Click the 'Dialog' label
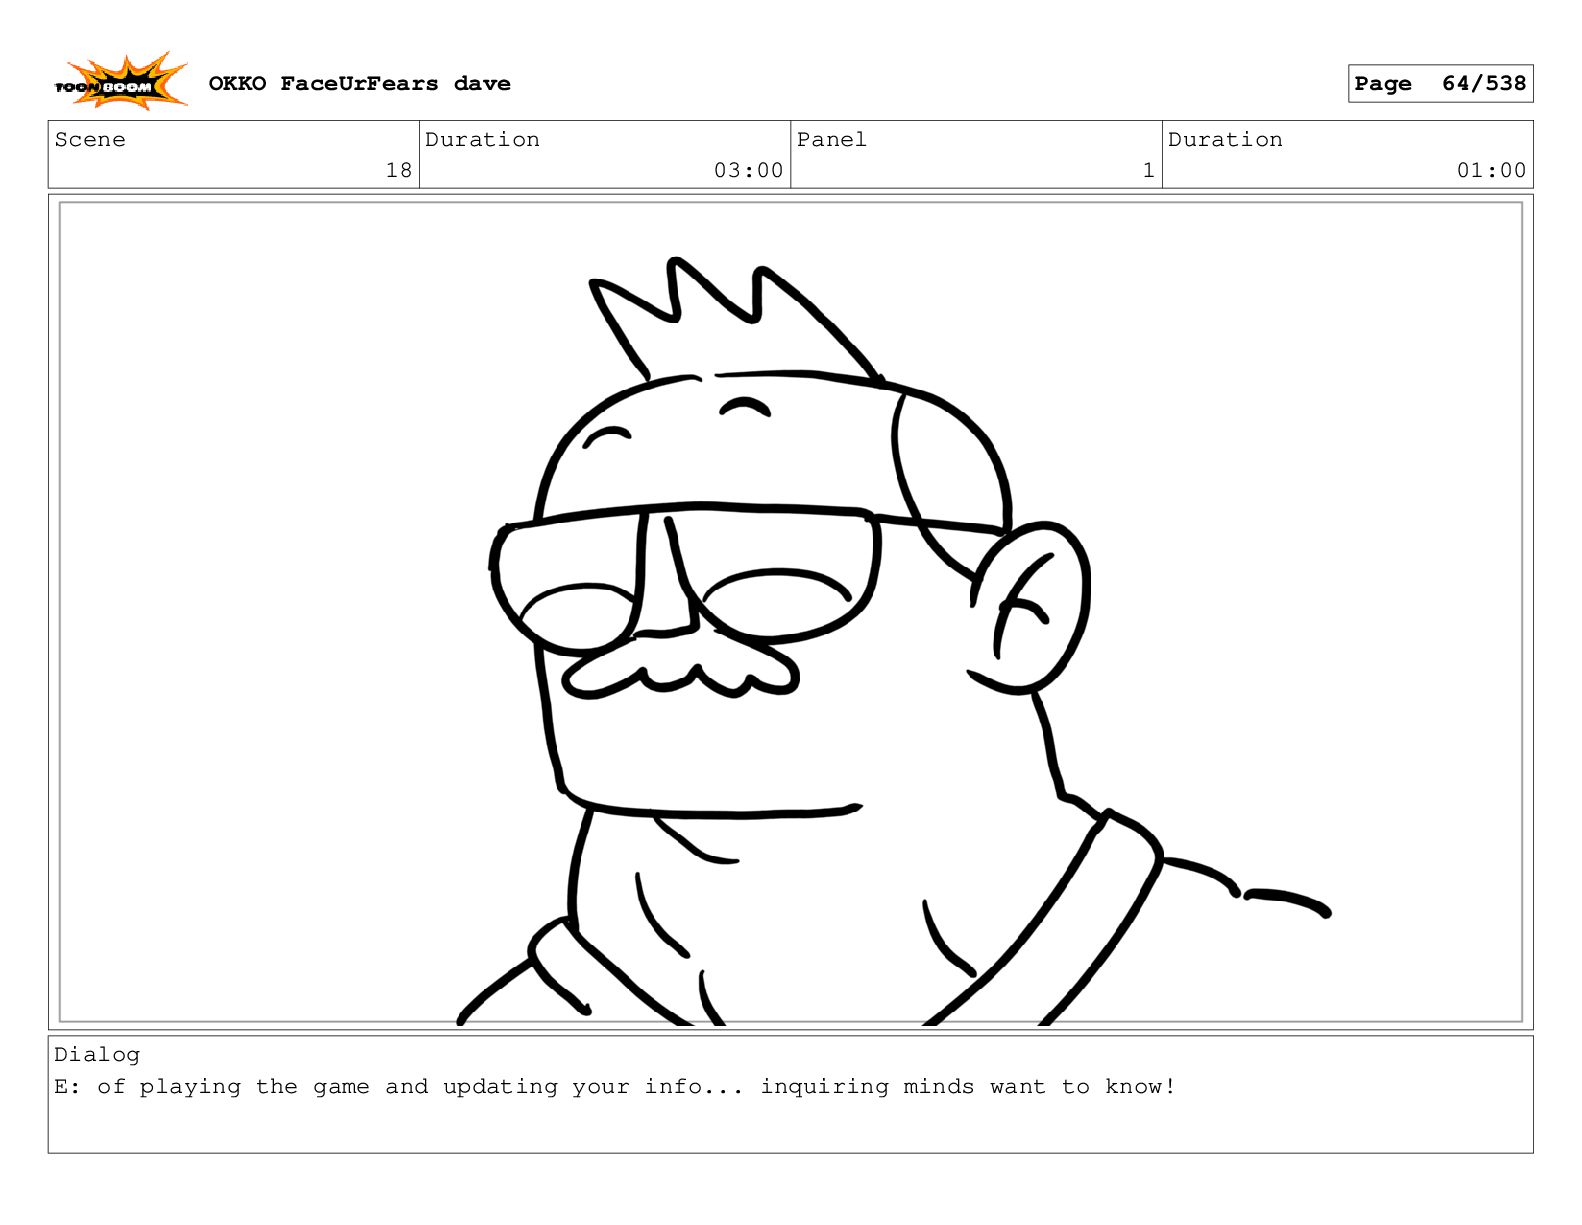The width and height of the screenshot is (1582, 1225). pyautogui.click(x=97, y=1054)
